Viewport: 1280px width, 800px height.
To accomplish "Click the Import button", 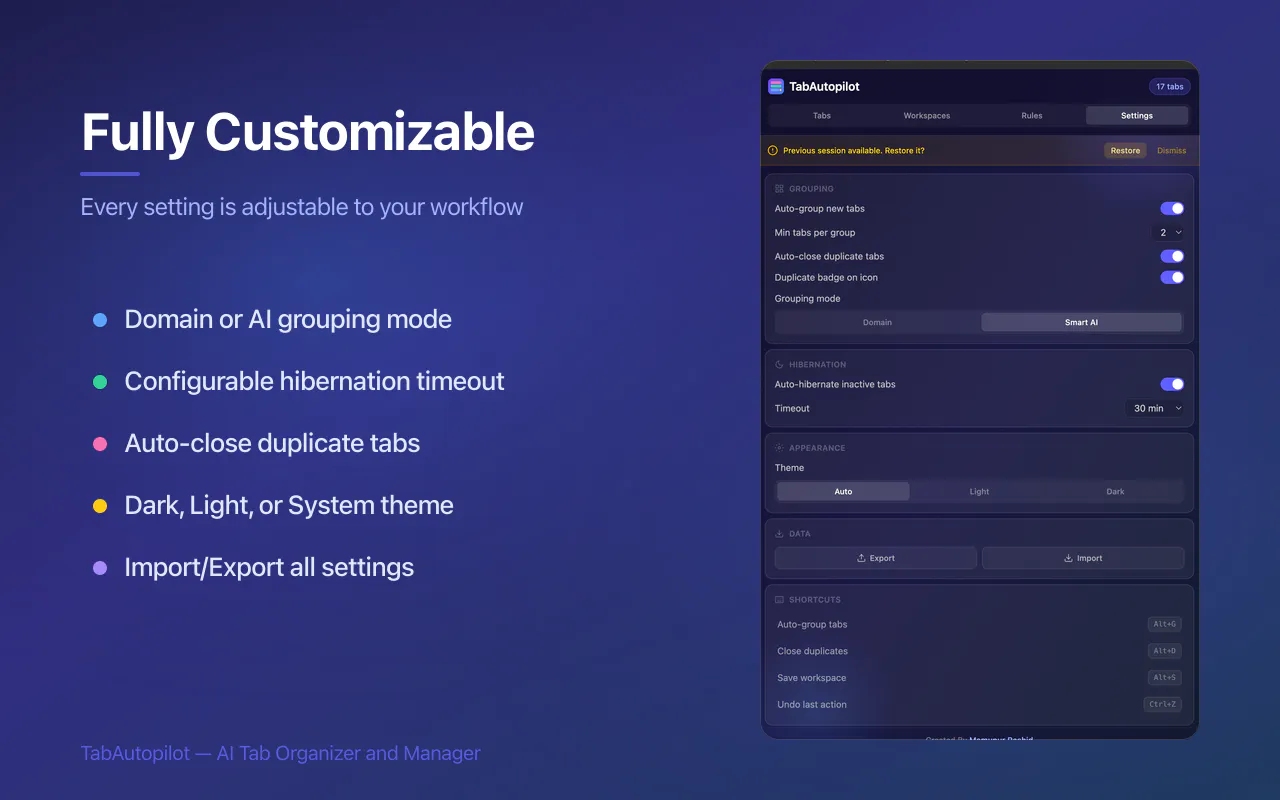I will pyautogui.click(x=1083, y=558).
